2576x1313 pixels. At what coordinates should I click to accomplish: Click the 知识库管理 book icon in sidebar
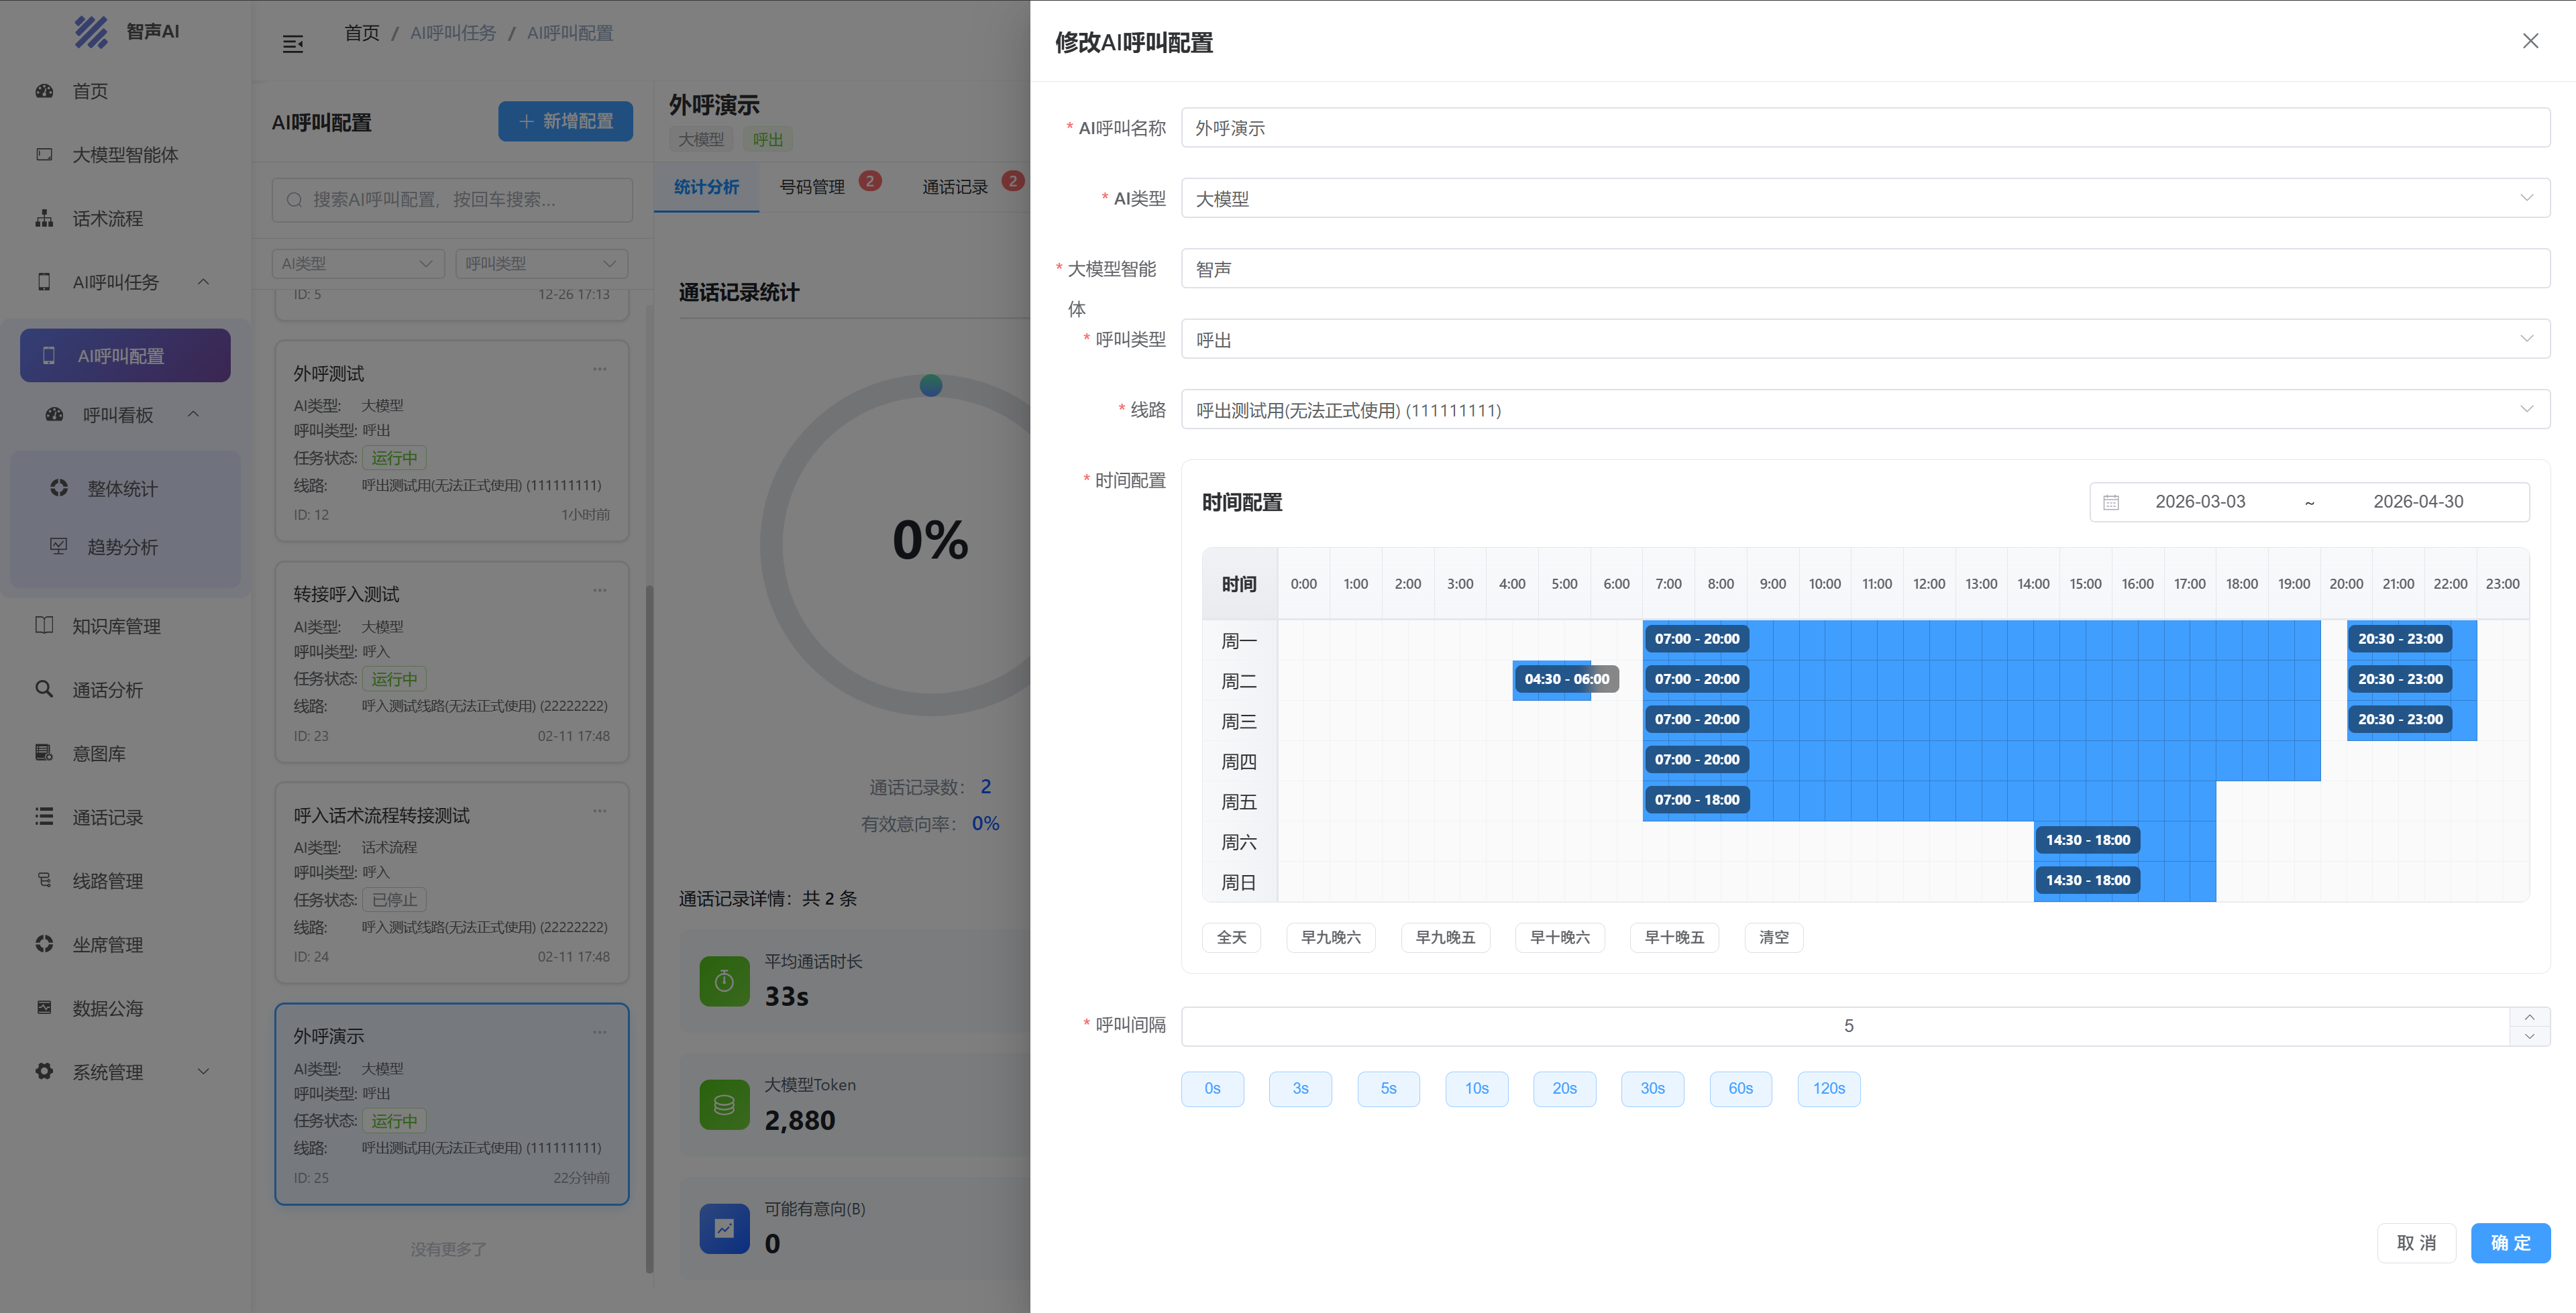[44, 625]
